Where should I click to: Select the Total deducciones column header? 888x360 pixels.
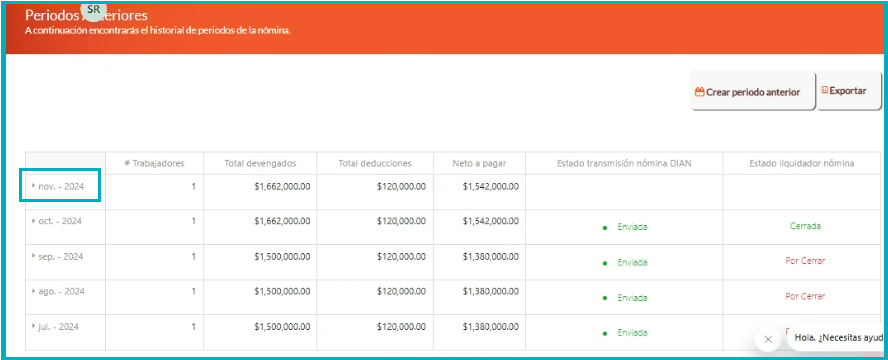click(375, 164)
